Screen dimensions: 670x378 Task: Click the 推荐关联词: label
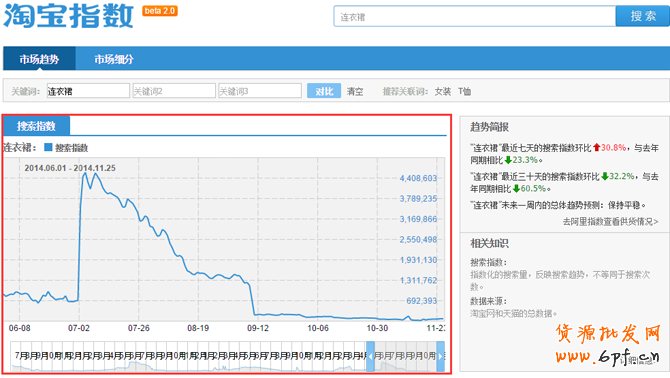(x=405, y=91)
